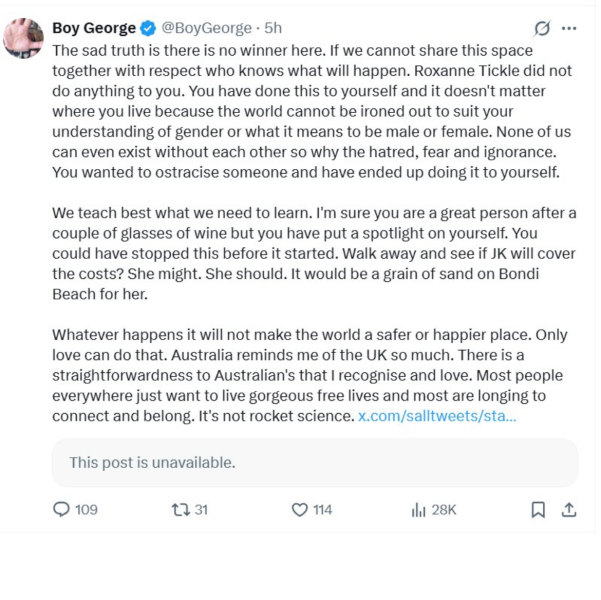
Task: Open view analytics bar chart icon
Action: (x=418, y=510)
